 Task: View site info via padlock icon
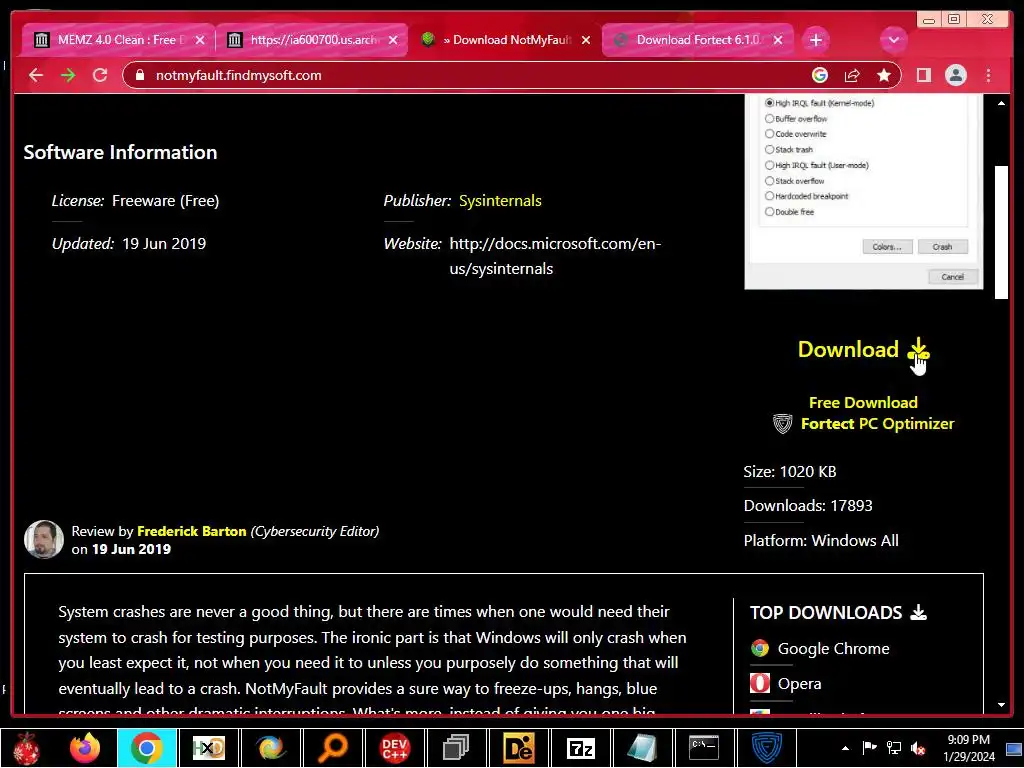coord(139,76)
